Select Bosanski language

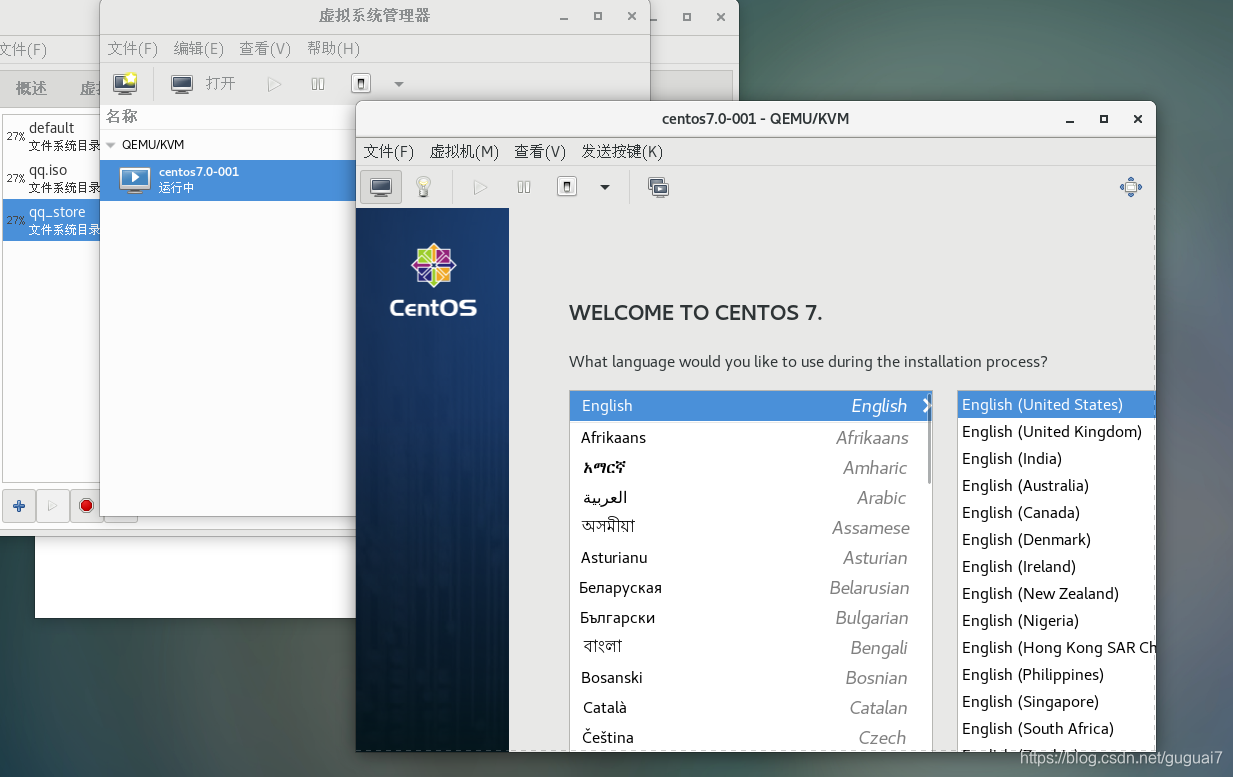click(750, 678)
